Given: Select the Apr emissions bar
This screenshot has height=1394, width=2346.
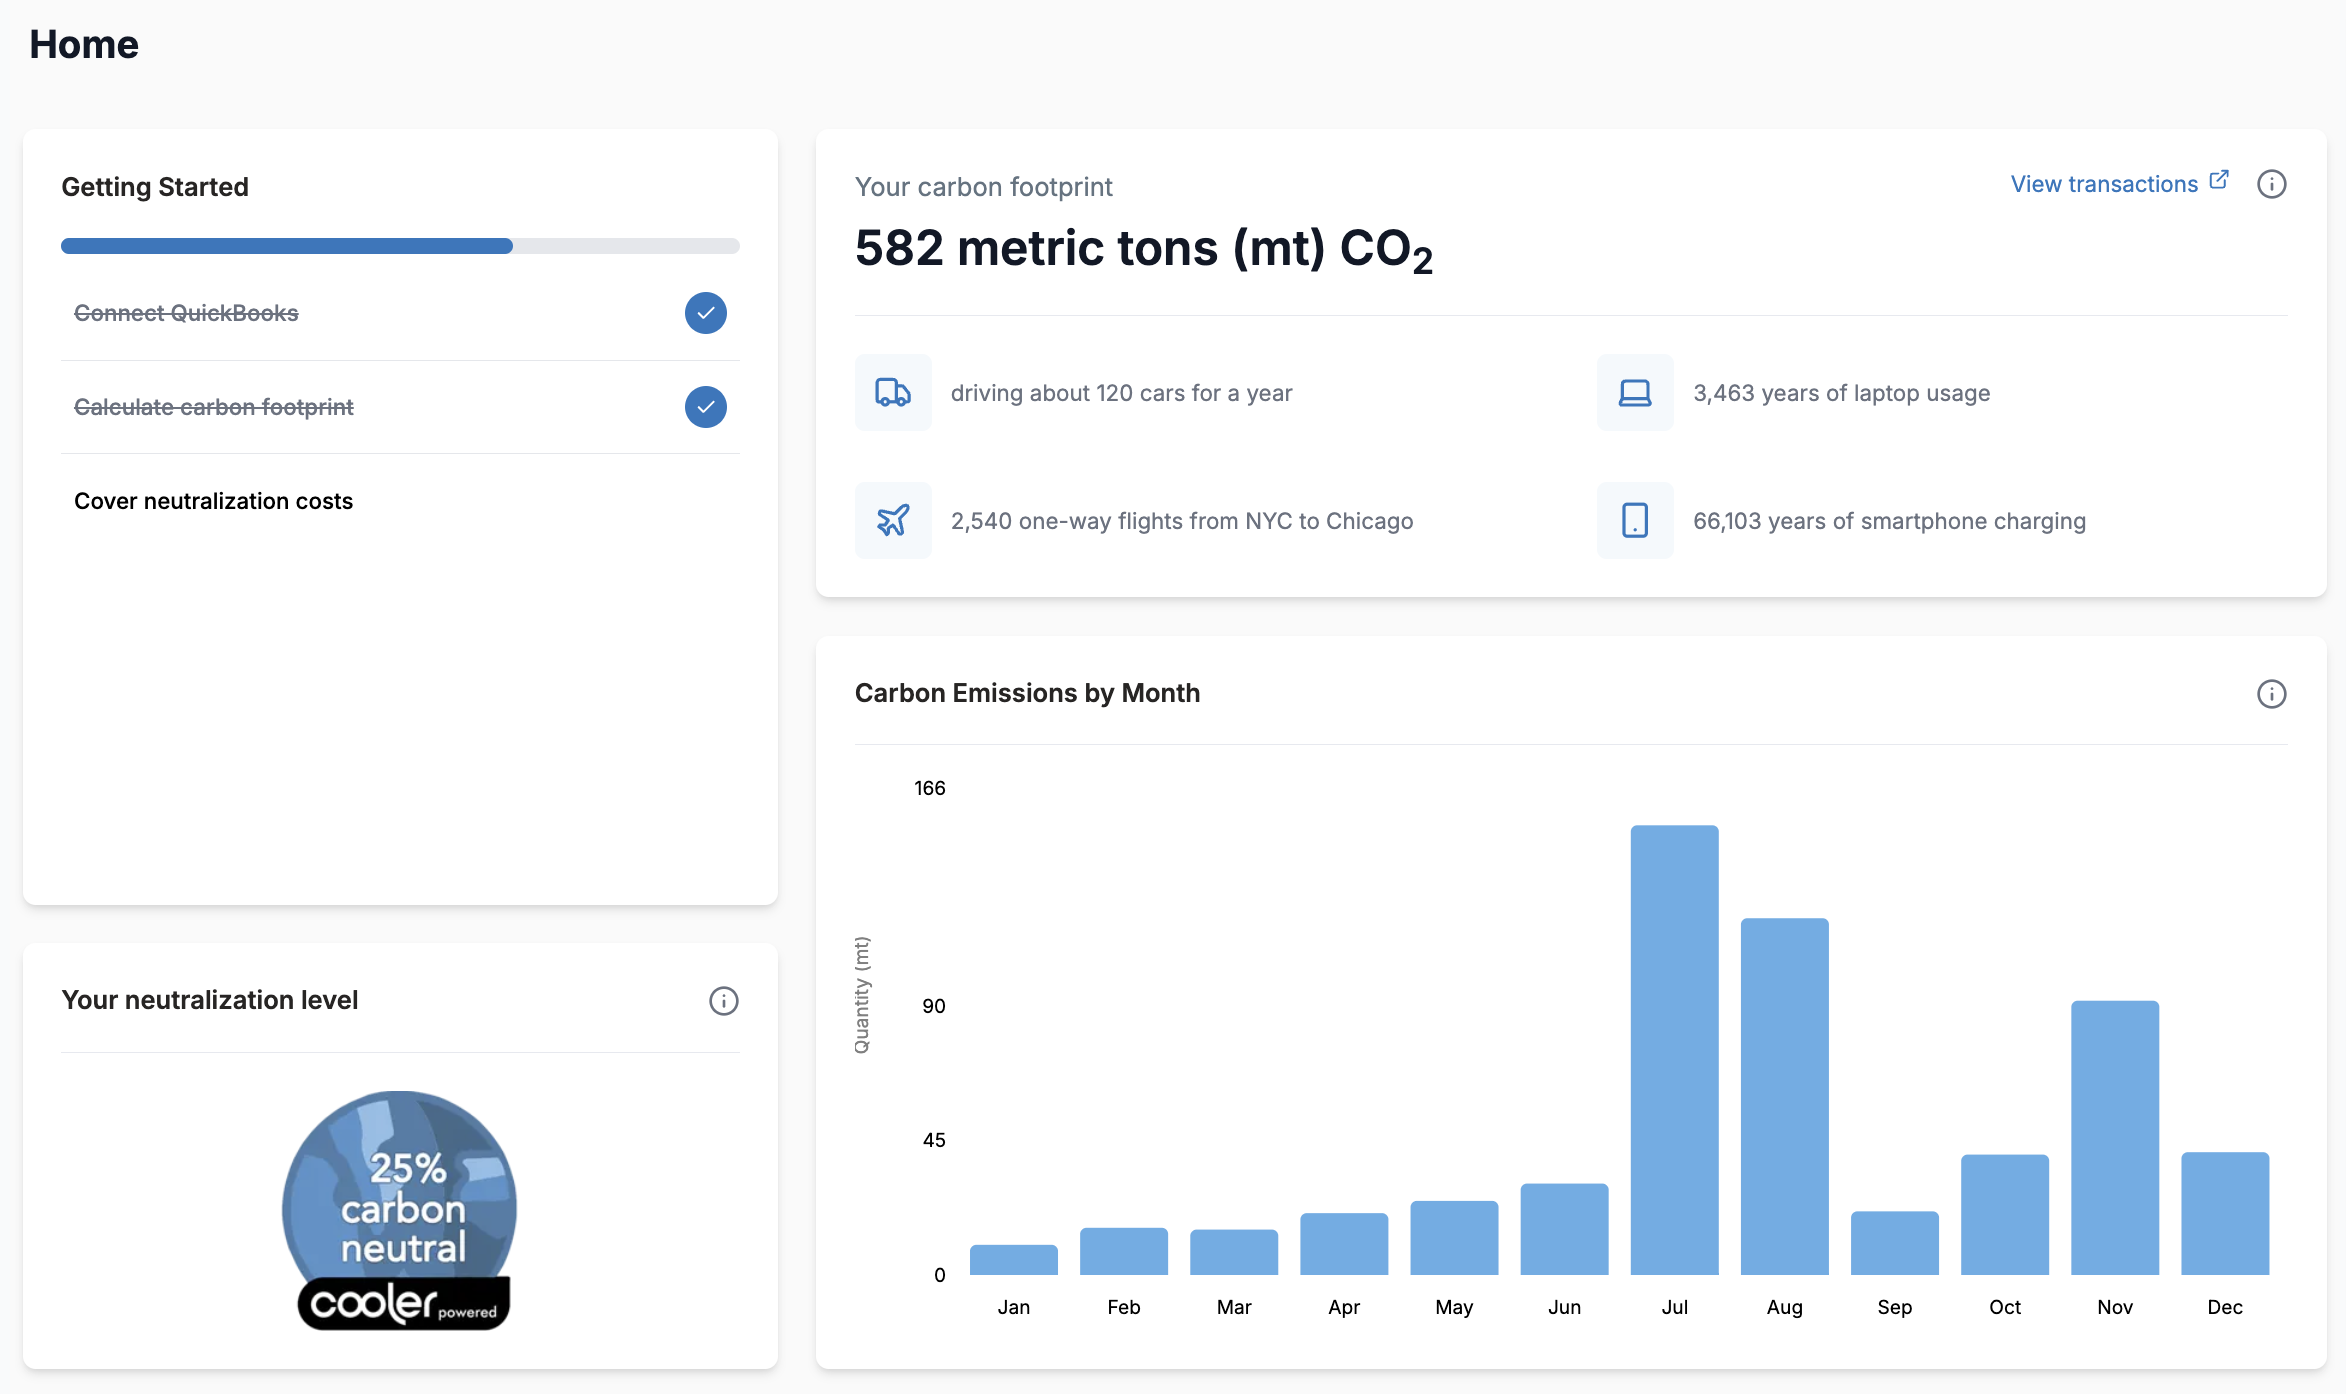Looking at the screenshot, I should (1344, 1244).
